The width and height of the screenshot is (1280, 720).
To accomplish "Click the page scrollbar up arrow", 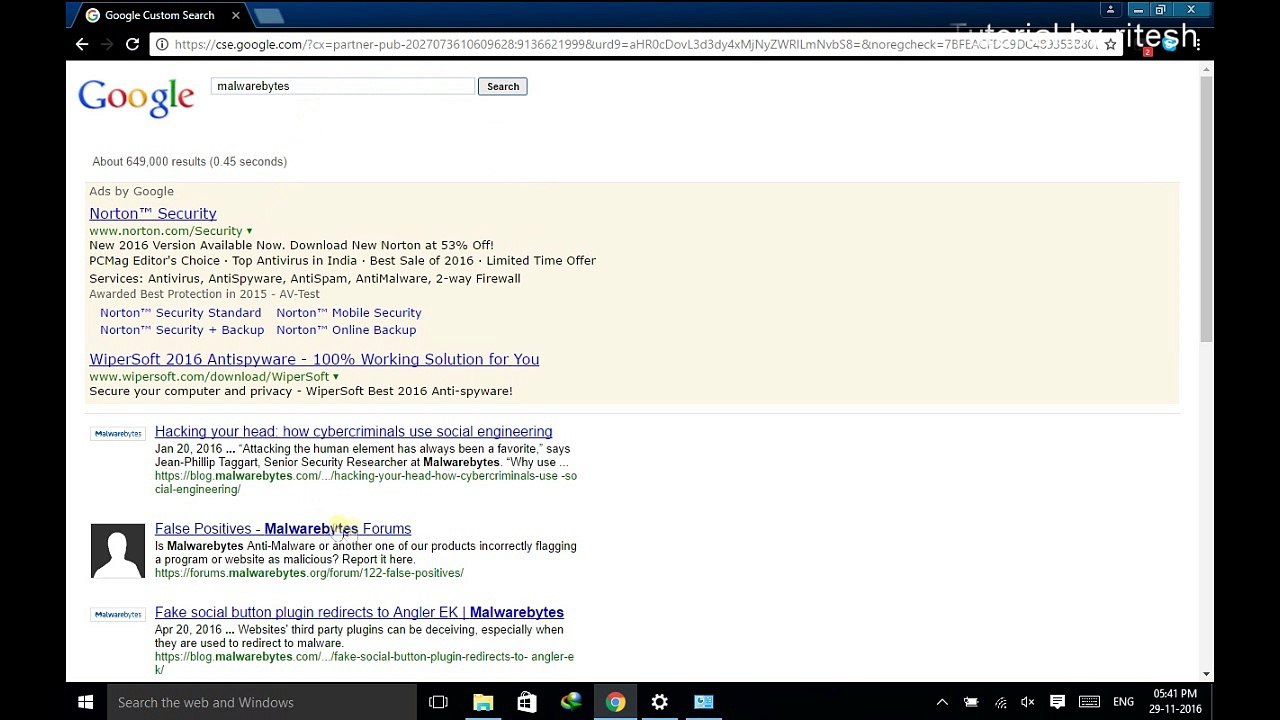I will 1207,69.
